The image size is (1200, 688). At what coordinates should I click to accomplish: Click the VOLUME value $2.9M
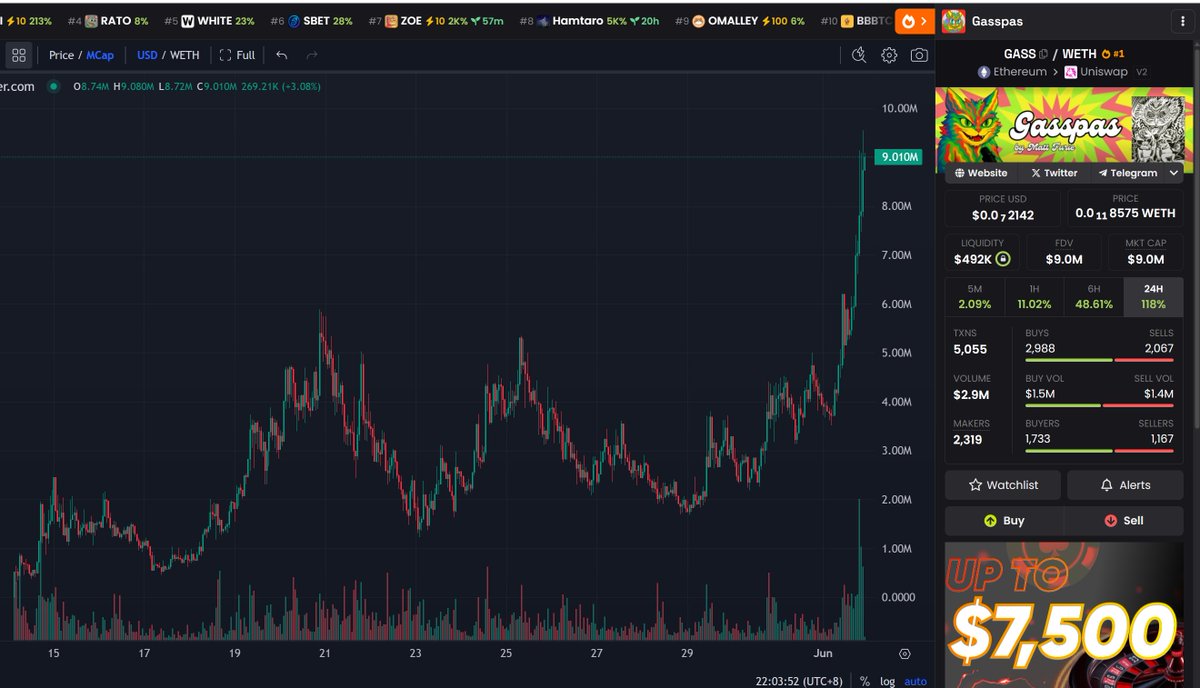[x=972, y=394]
